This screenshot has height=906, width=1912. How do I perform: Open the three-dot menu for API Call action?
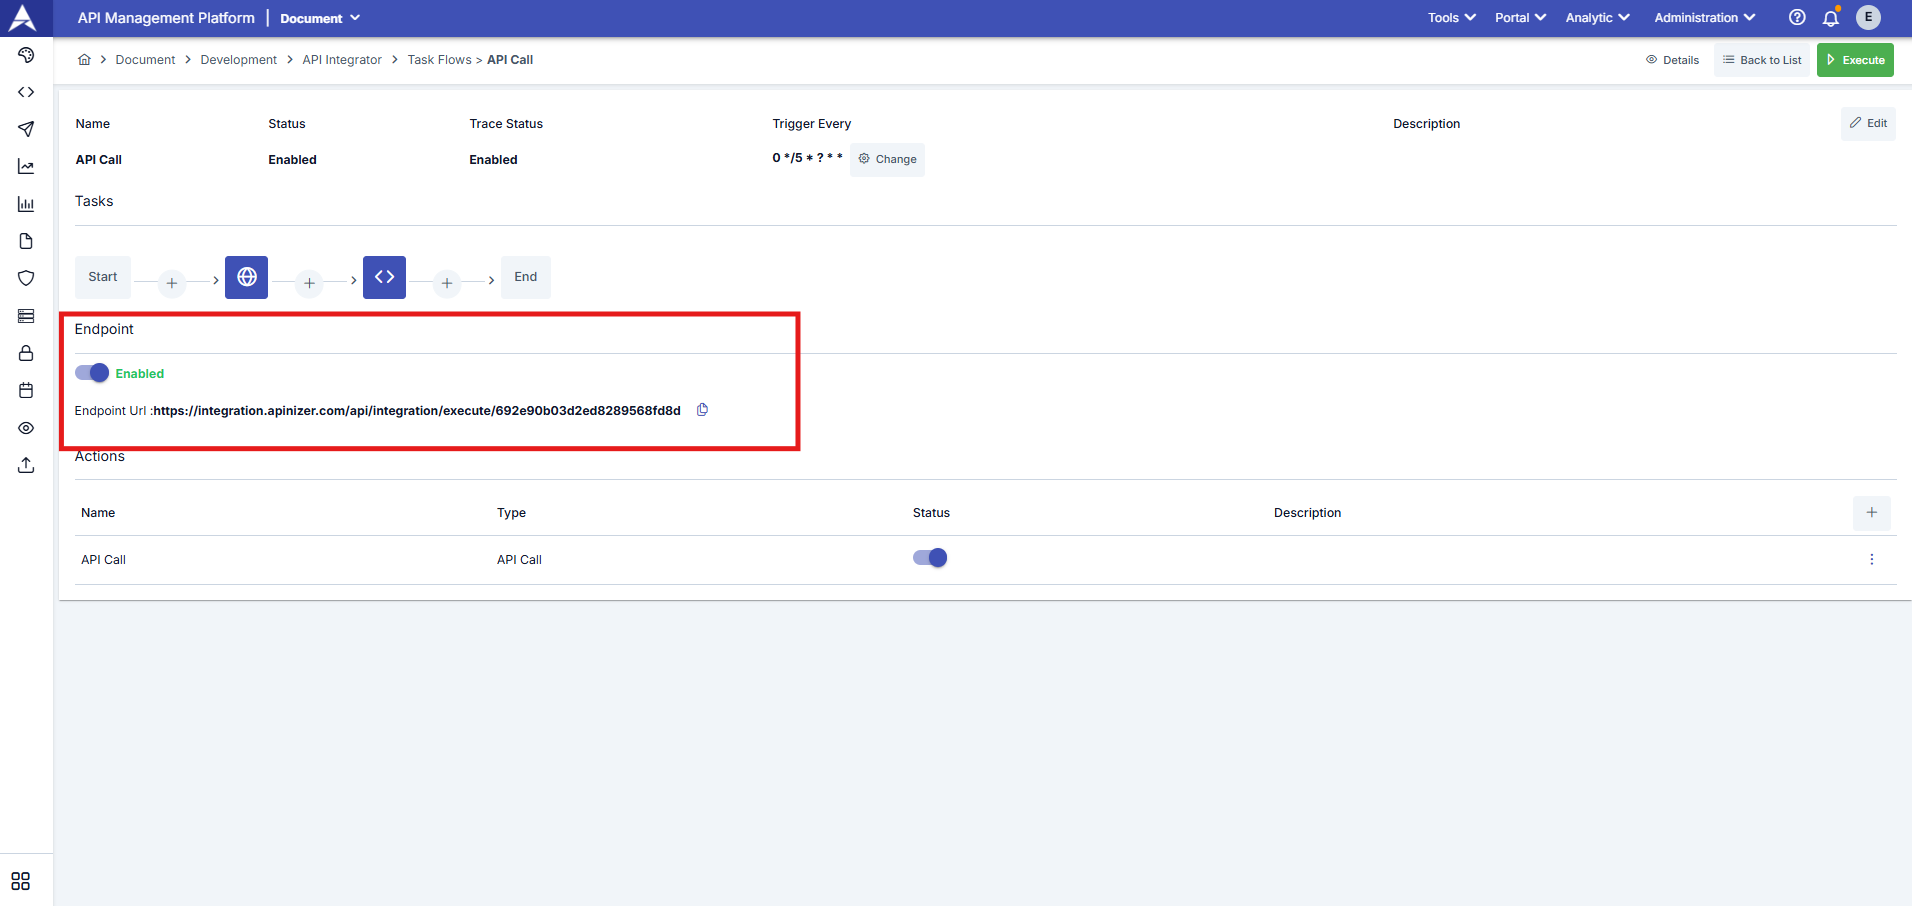(x=1871, y=560)
